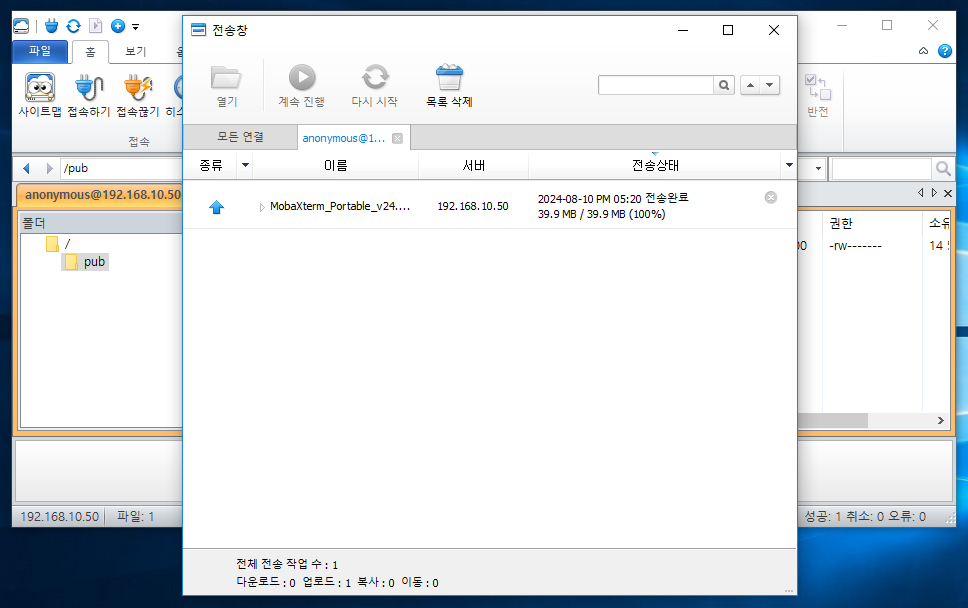The width and height of the screenshot is (968, 608).
Task: Click the 열기 (Open) folder icon
Action: (226, 78)
